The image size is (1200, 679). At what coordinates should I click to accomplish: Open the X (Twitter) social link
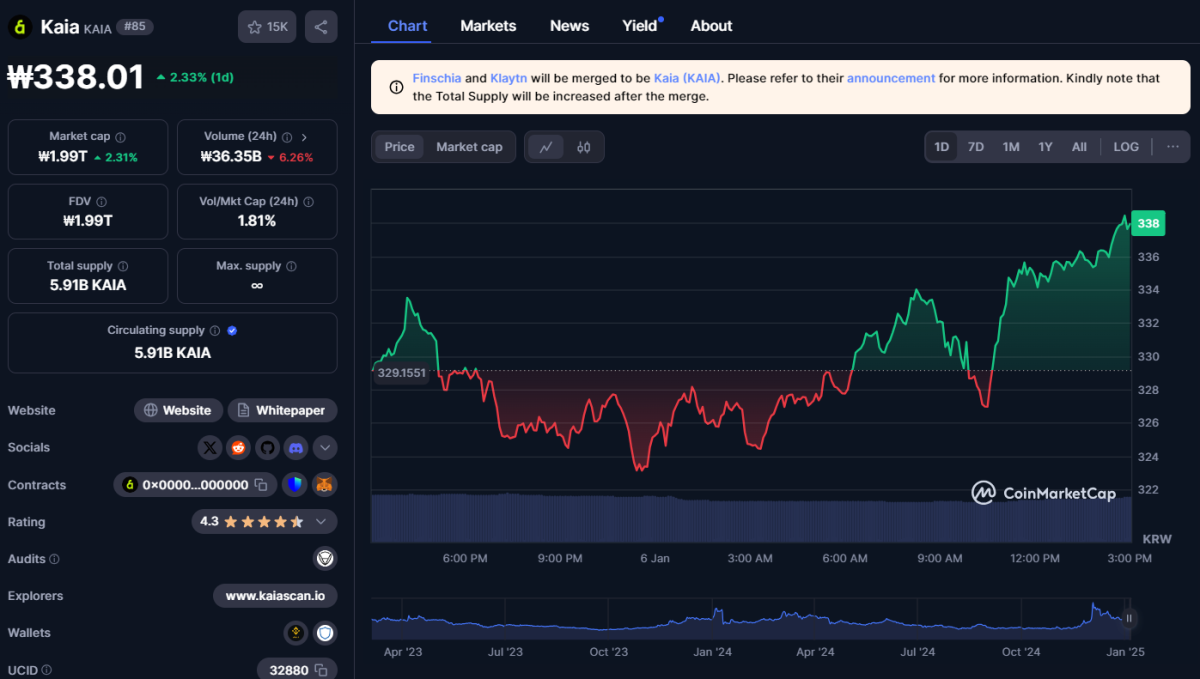click(209, 448)
